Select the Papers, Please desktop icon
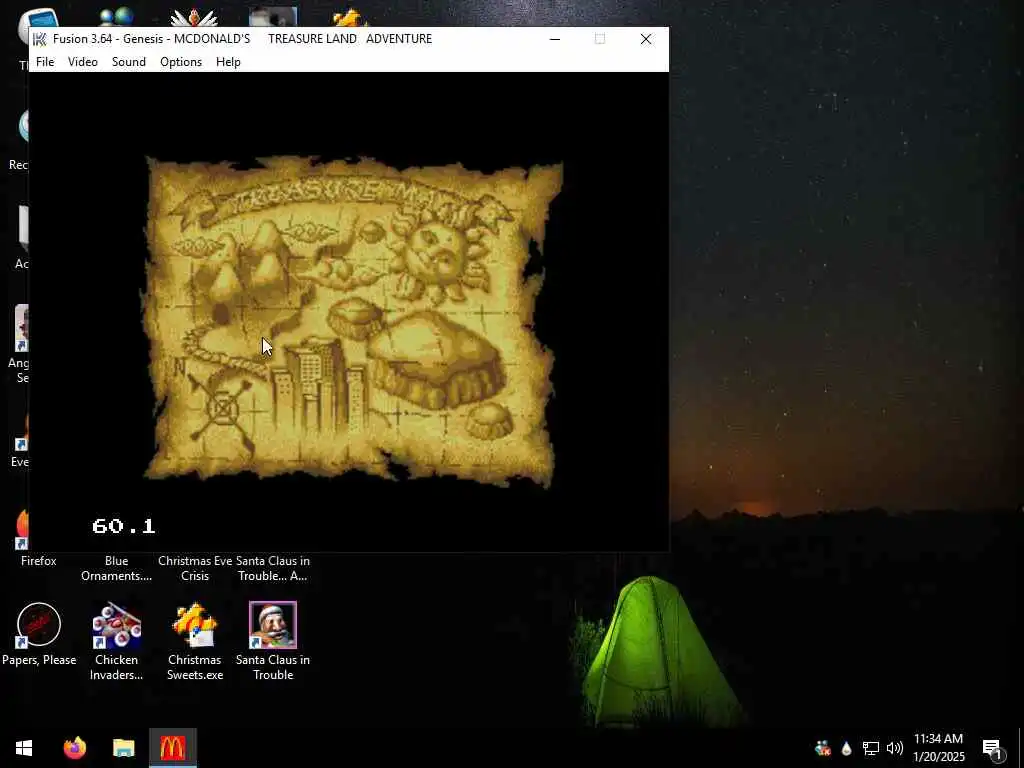The image size is (1024, 768). 39,625
